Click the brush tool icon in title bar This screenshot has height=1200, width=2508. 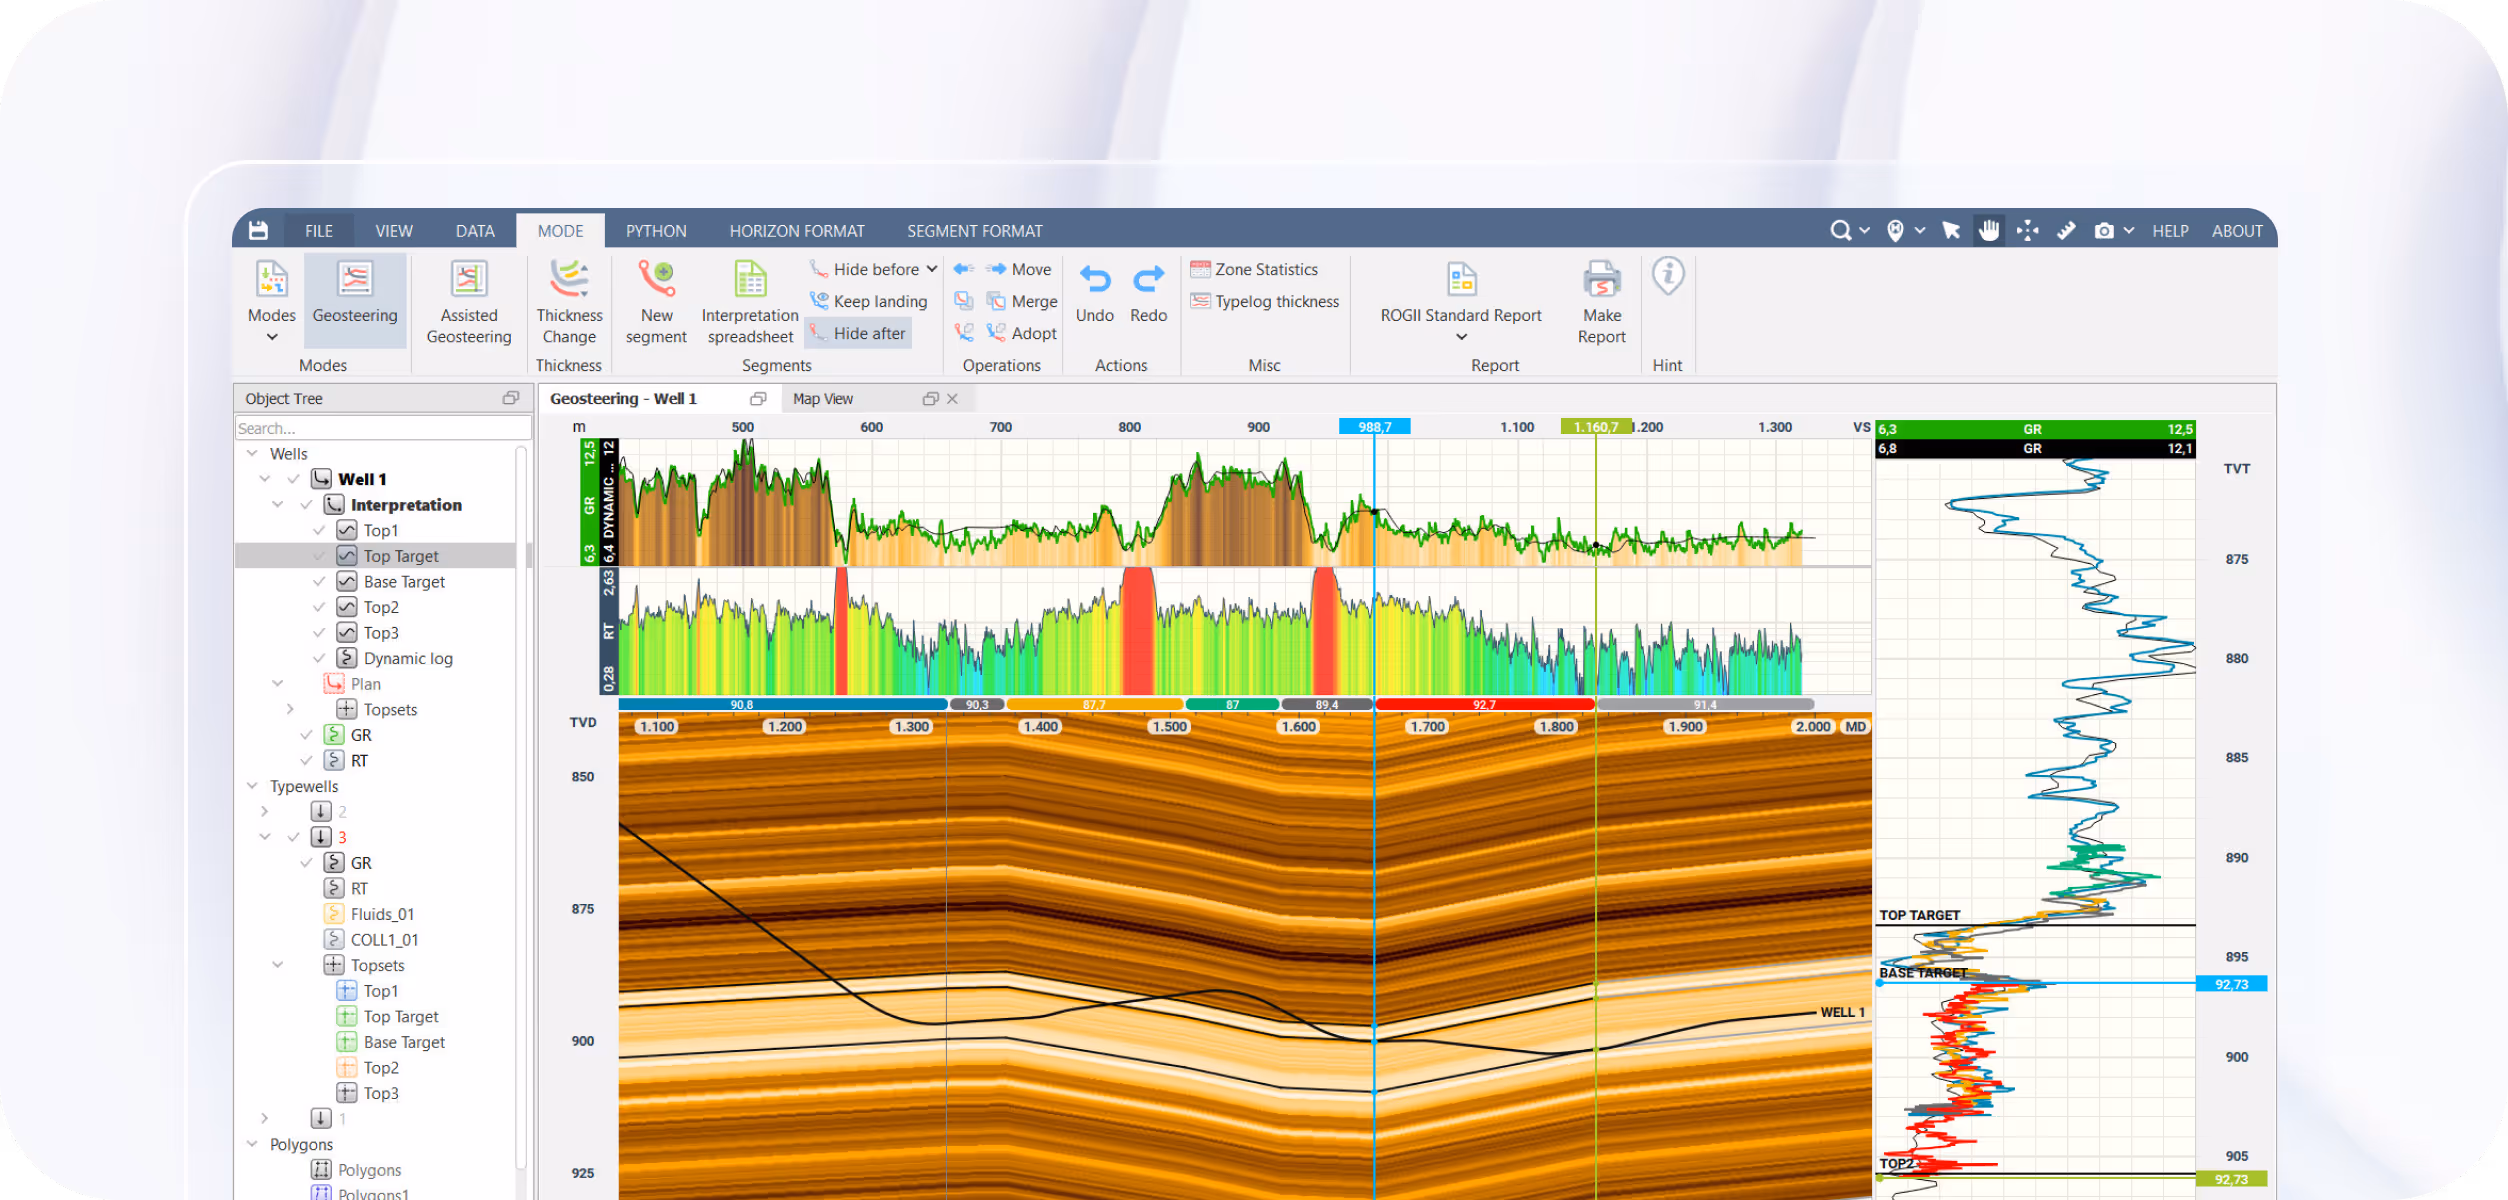tap(2066, 231)
